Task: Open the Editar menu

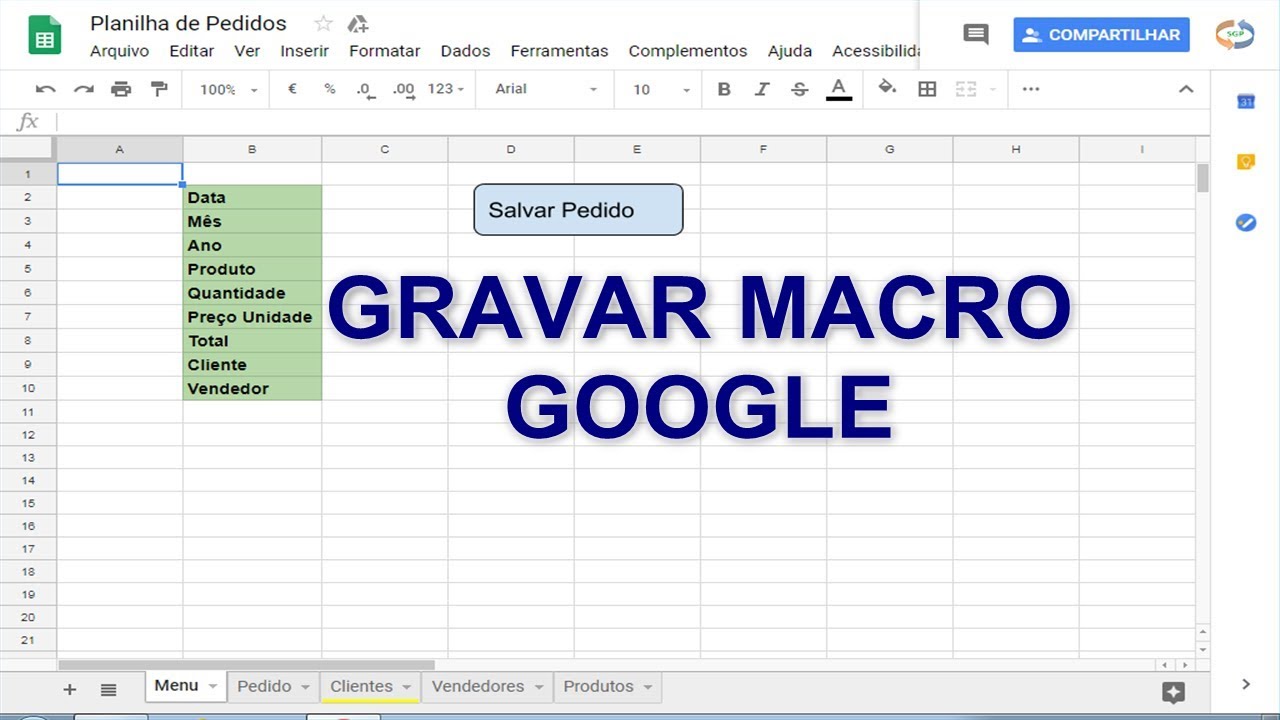Action: coord(192,51)
